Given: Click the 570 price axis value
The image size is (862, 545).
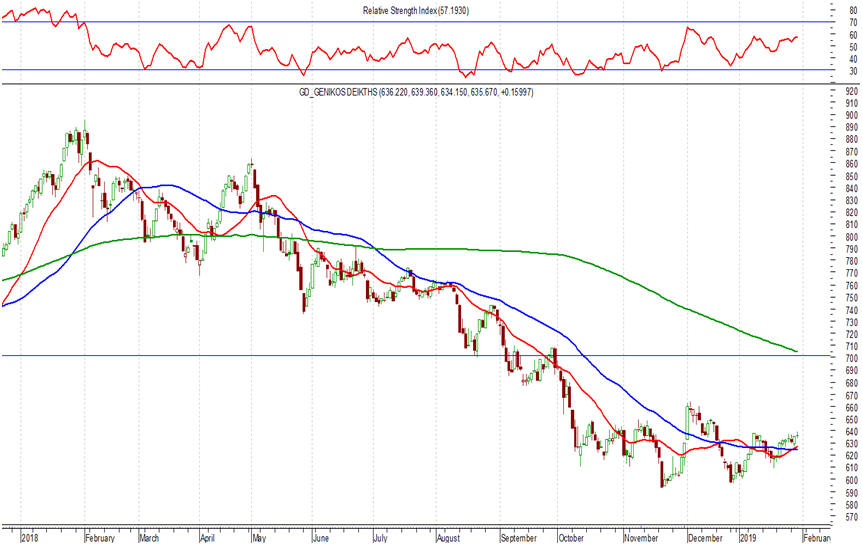Looking at the screenshot, I should point(852,517).
